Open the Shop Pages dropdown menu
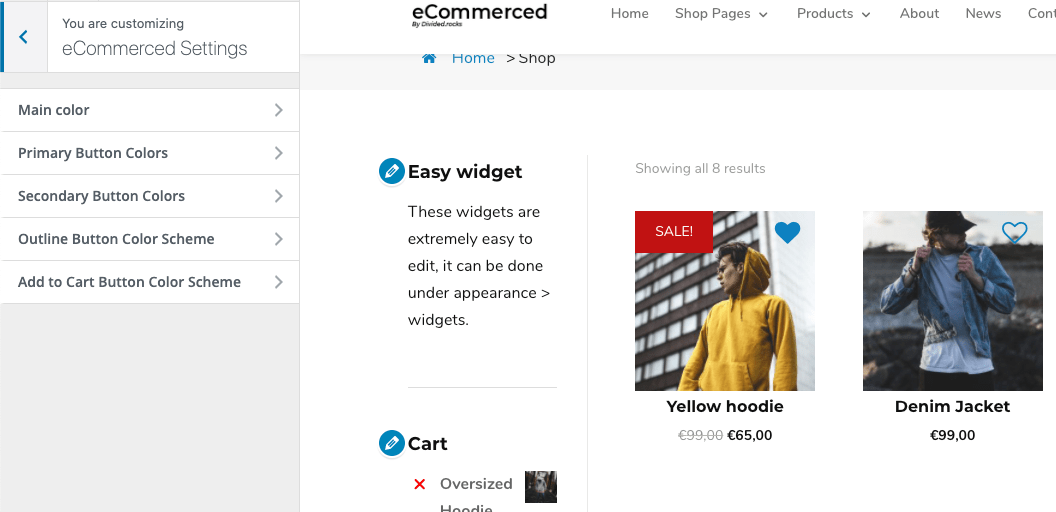Screen dimensions: 1056x512 pyautogui.click(x=721, y=14)
